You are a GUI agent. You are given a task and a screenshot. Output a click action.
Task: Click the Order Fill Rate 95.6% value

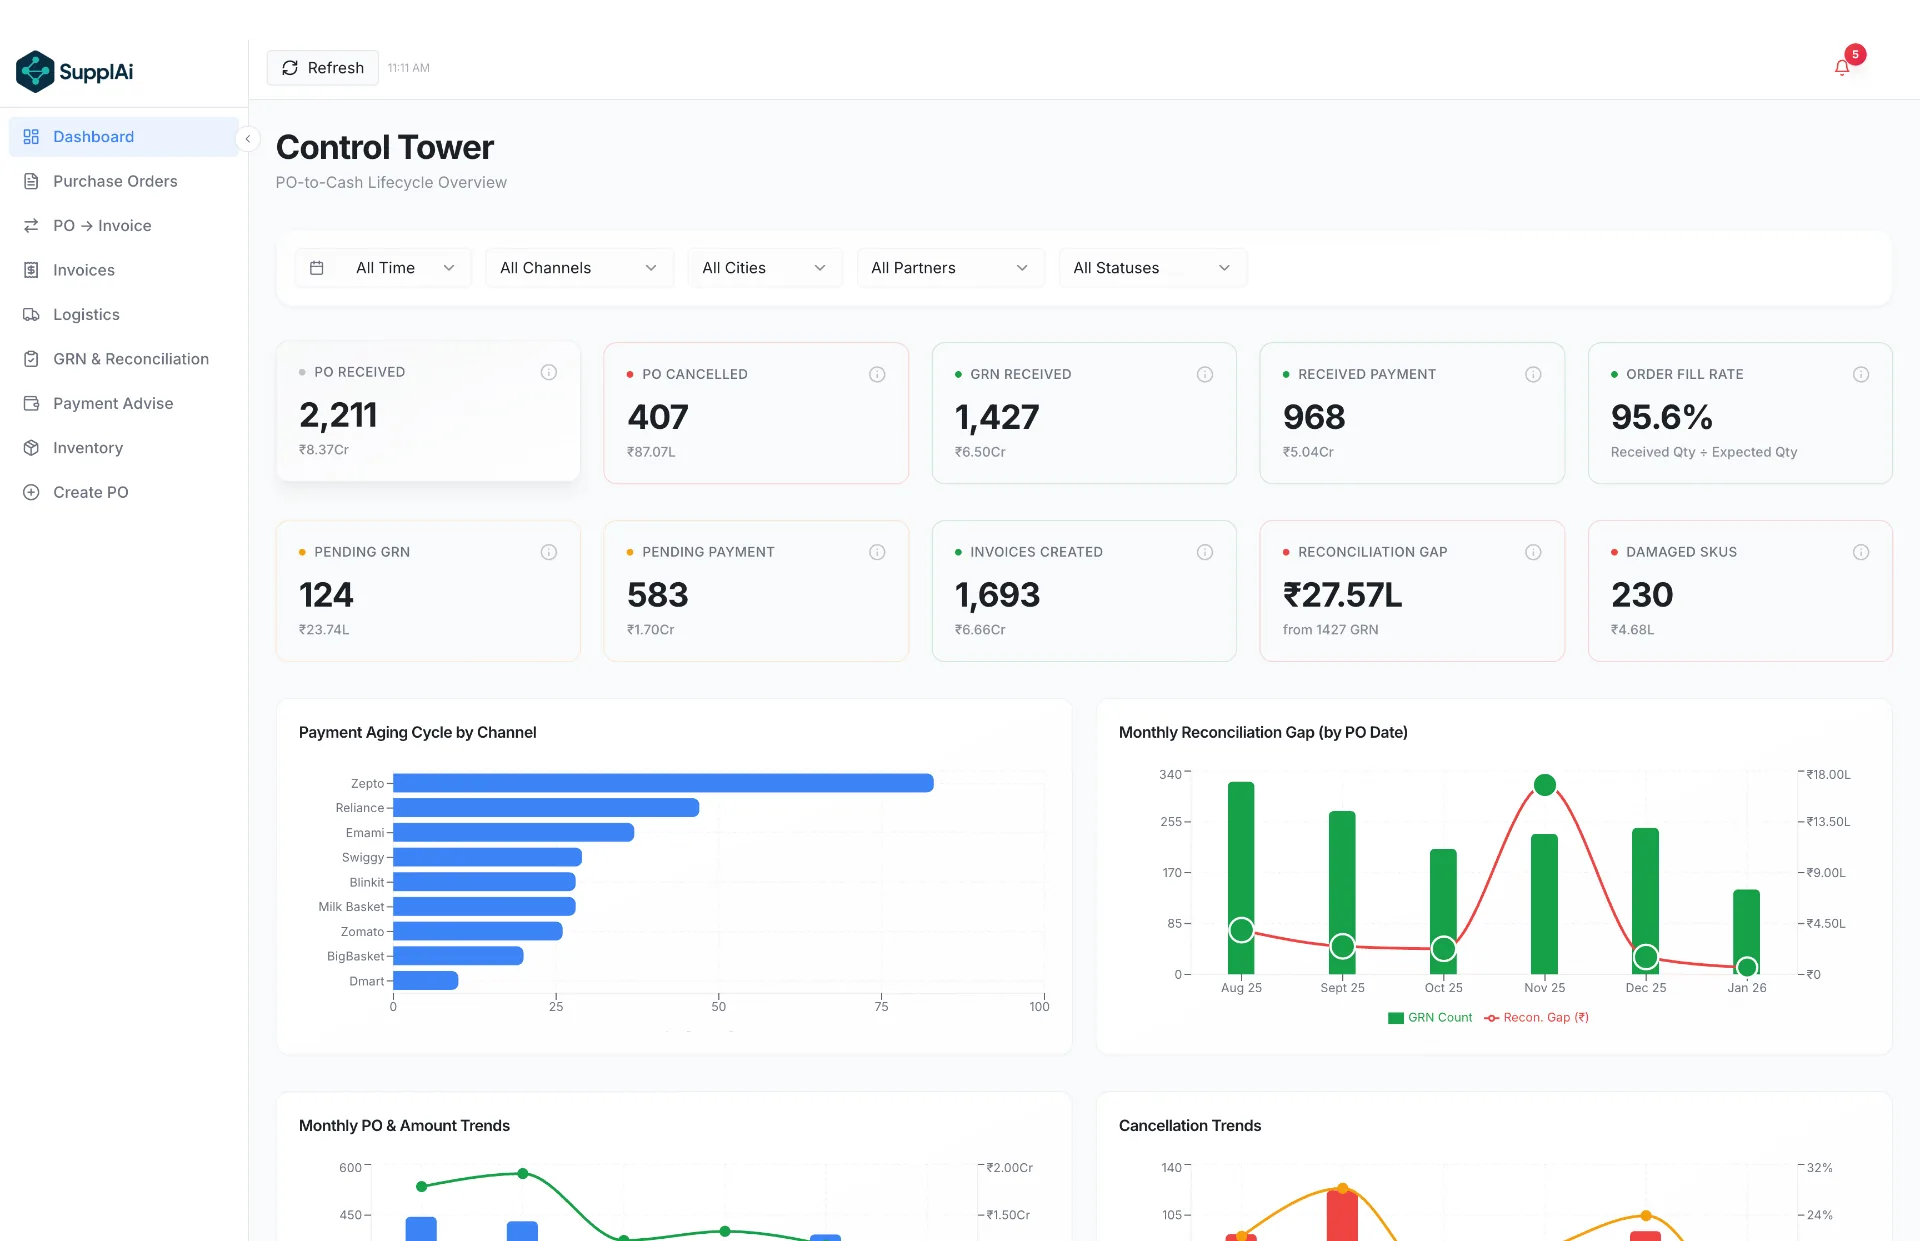[1662, 417]
